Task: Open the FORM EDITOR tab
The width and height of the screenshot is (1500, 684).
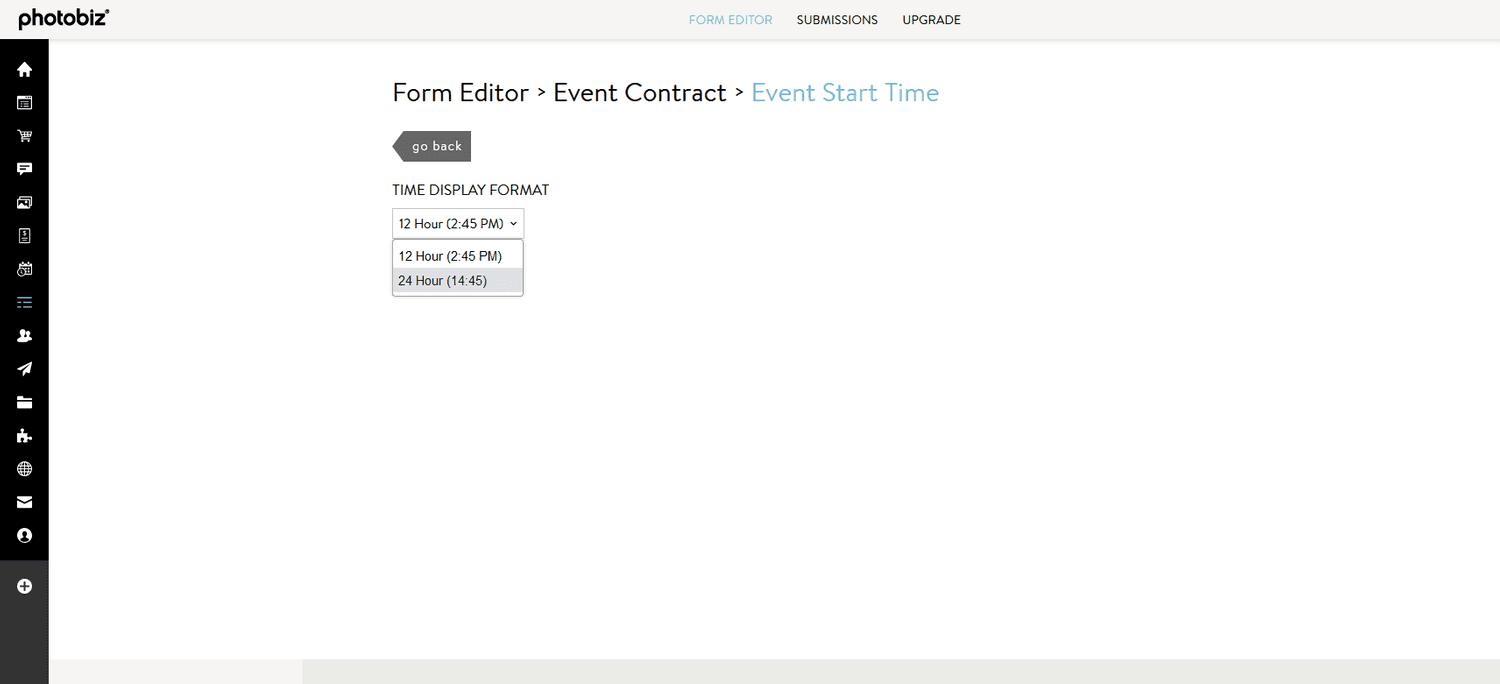Action: pos(730,19)
